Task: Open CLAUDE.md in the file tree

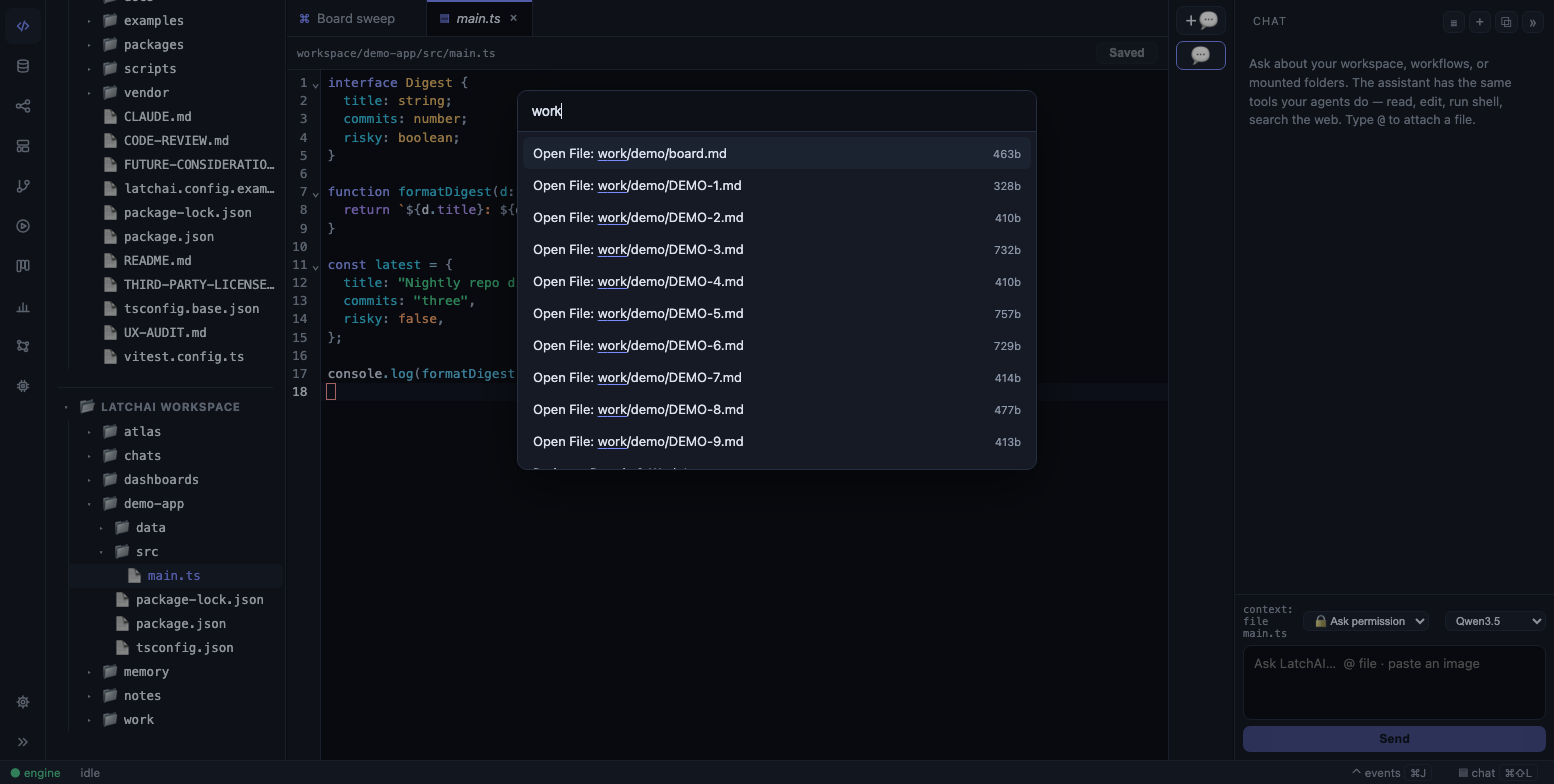Action: [157, 117]
